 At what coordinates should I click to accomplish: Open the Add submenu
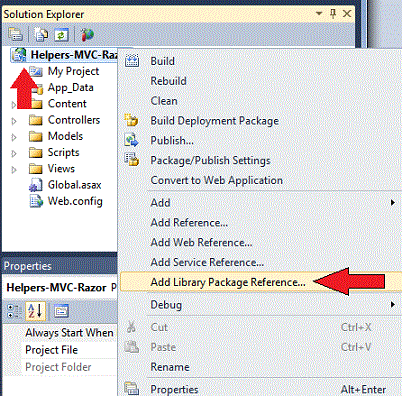[x=260, y=203]
